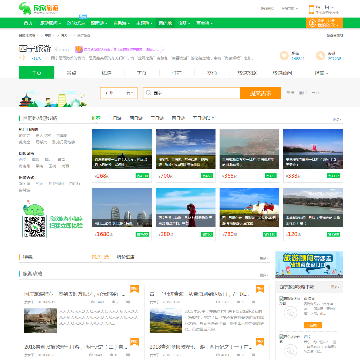Image resolution: width=360 pixels, height=360 pixels.
Task: Open the more link right of the tour tabs
Action: pyautogui.click(x=337, y=119)
